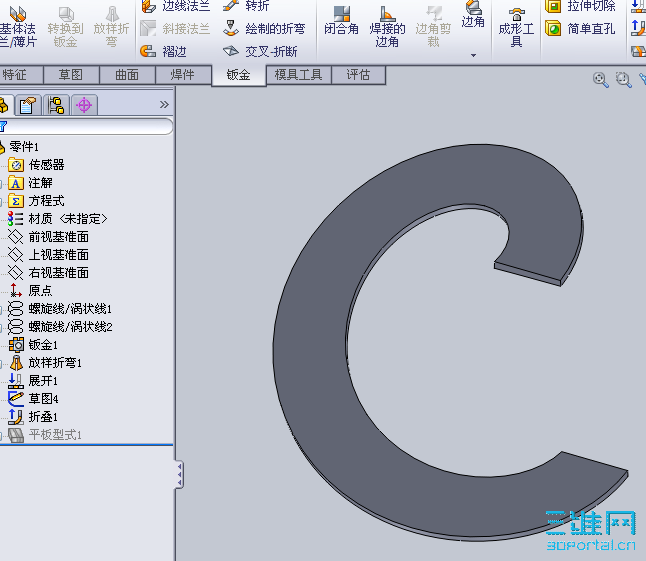Select the 传感器 (Sensors) folder

tap(36, 165)
